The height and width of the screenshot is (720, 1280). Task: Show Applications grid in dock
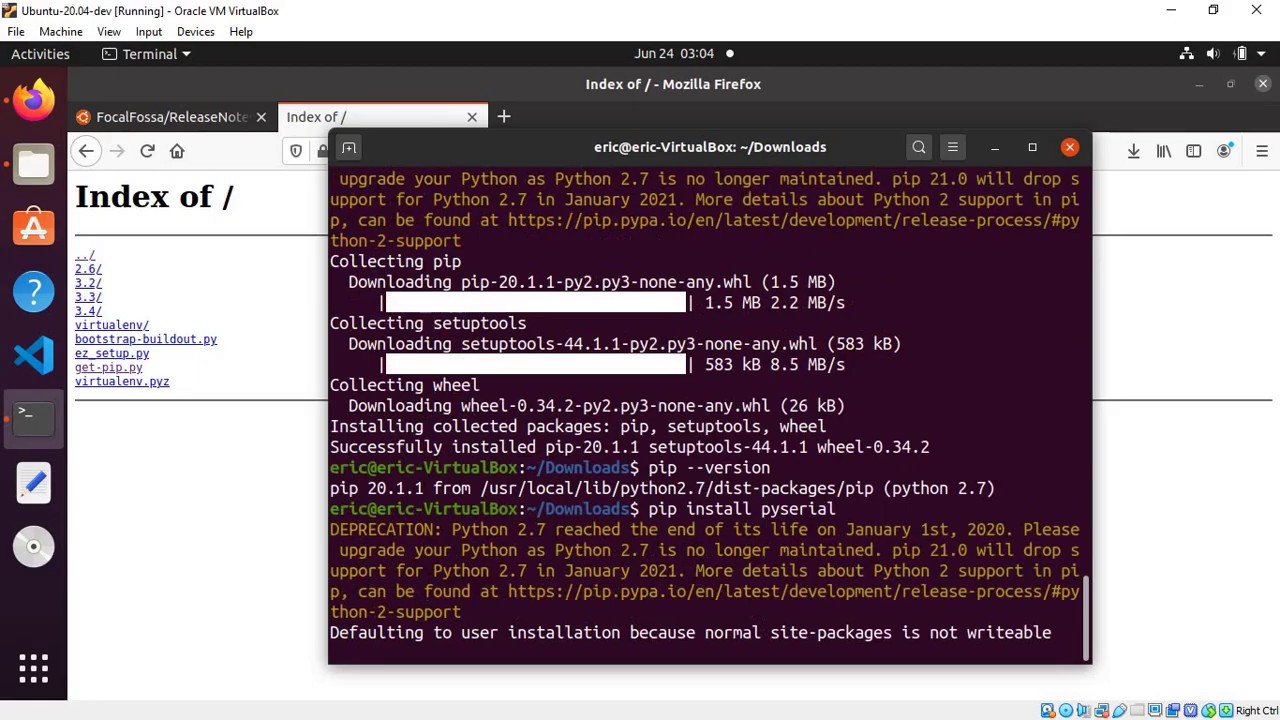pyautogui.click(x=33, y=669)
